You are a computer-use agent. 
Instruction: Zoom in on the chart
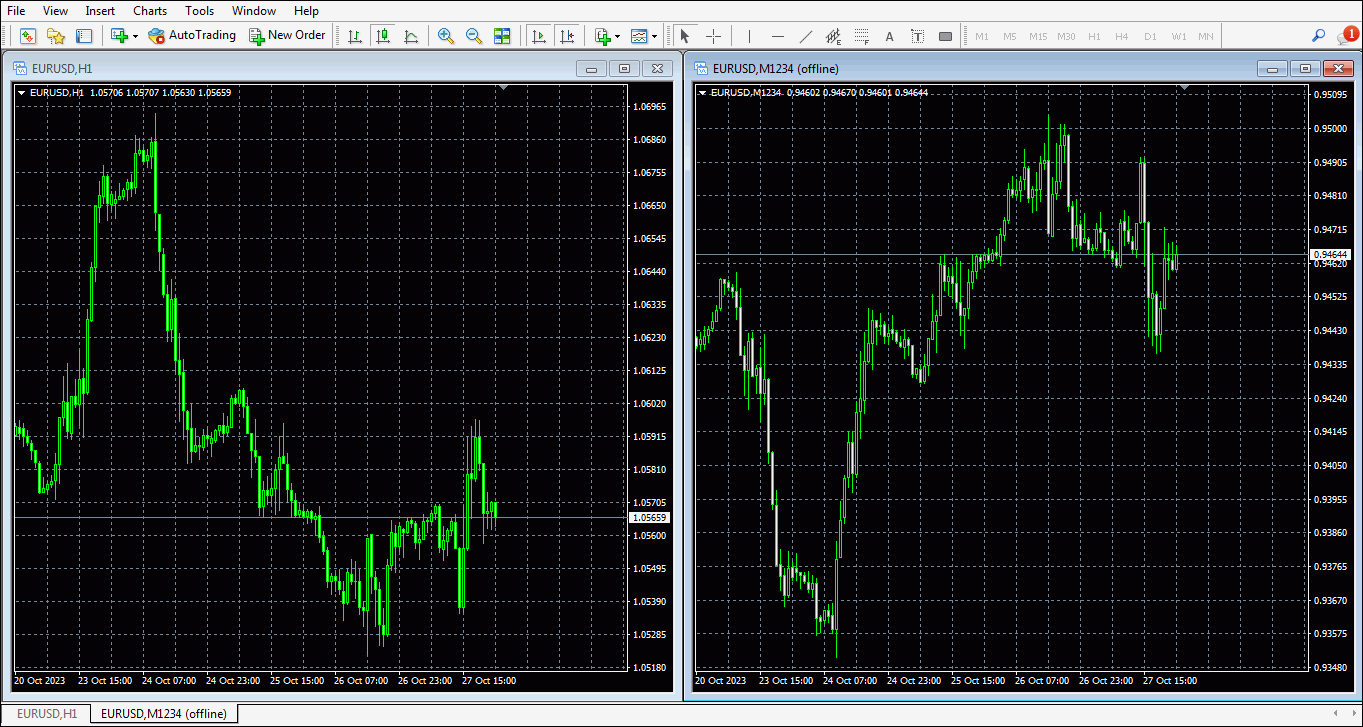click(446, 36)
